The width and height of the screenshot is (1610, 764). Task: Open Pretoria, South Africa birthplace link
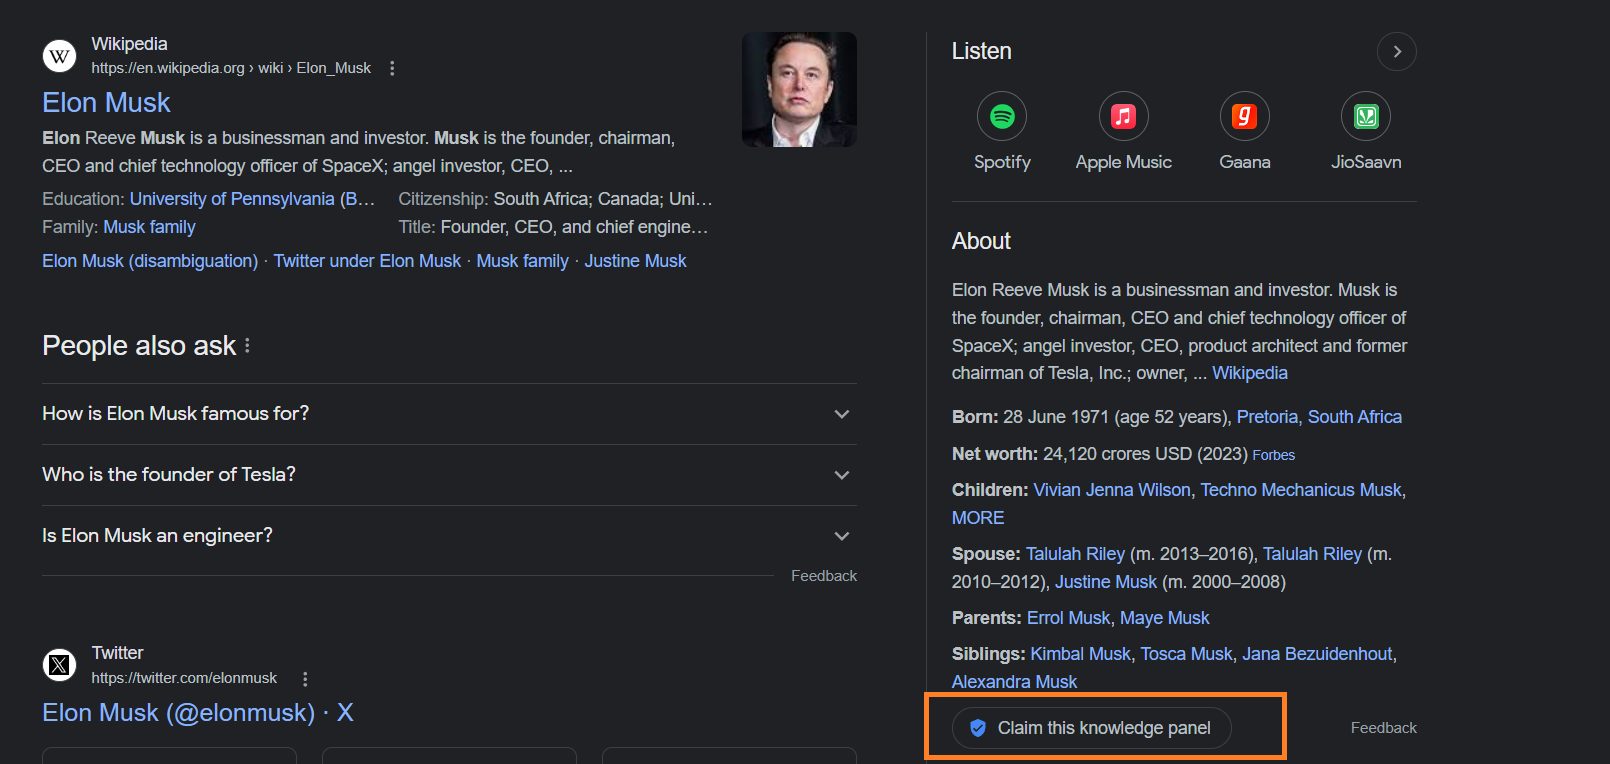click(1319, 417)
